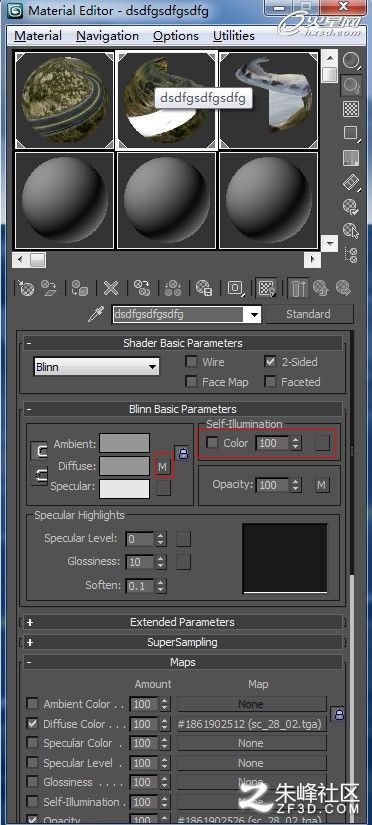Toggle Self-Illumination Color checkbox
Viewport: 372px width, 825px height.
tap(212, 443)
